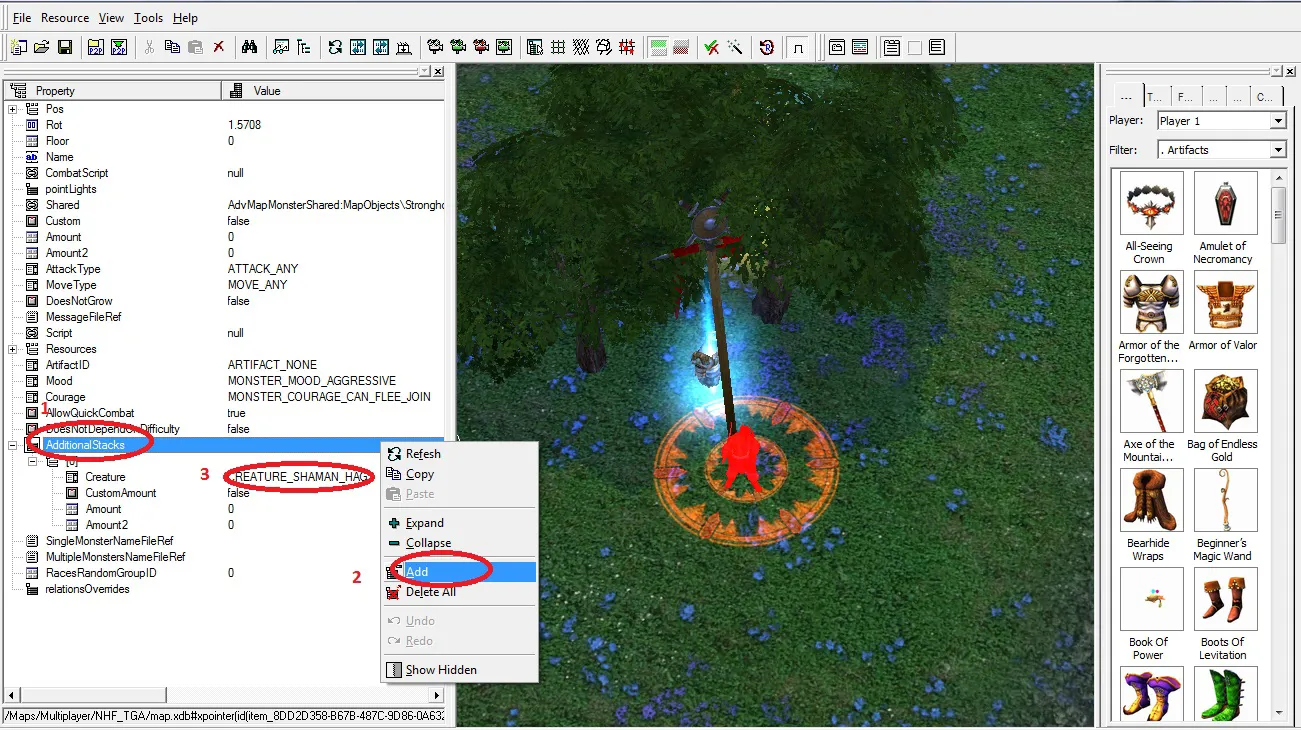Click the plain grid toolbar icon
1301x730 pixels.
point(558,47)
